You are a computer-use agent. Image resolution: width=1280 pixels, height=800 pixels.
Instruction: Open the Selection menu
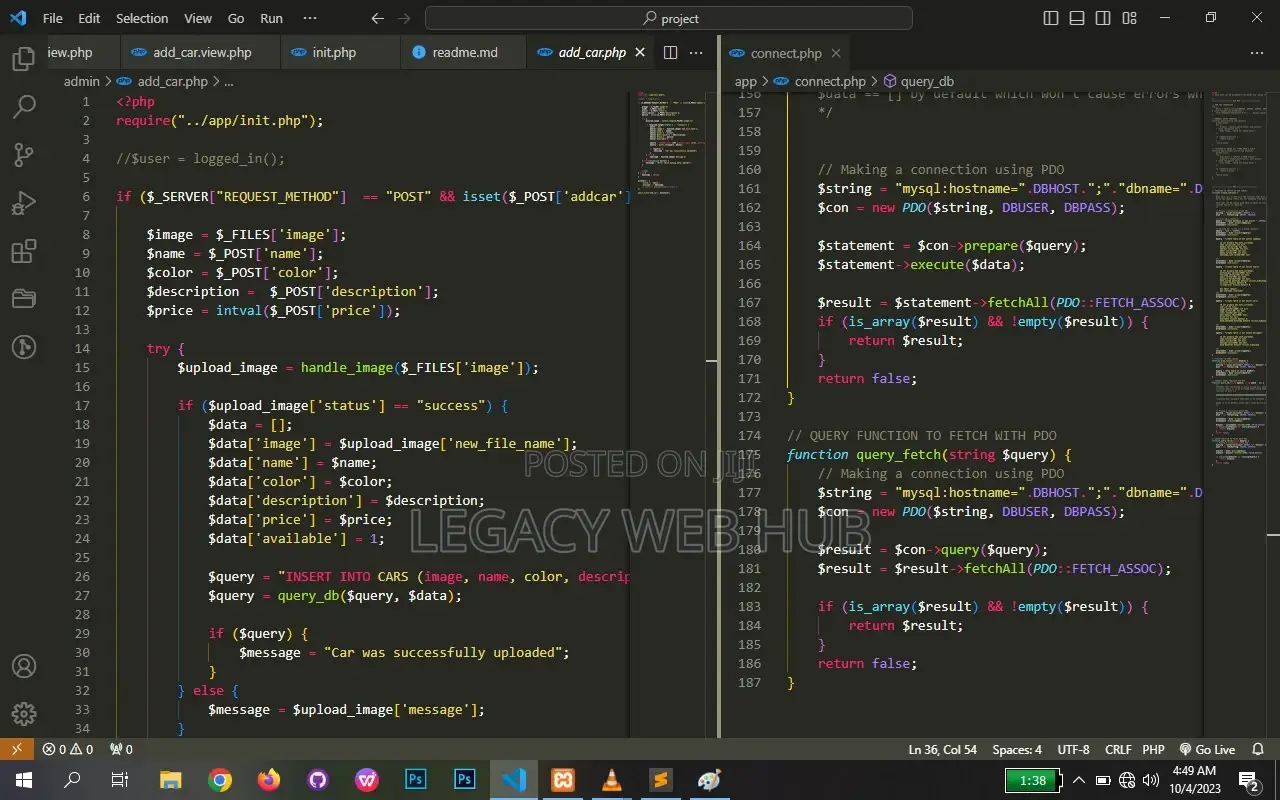142,18
